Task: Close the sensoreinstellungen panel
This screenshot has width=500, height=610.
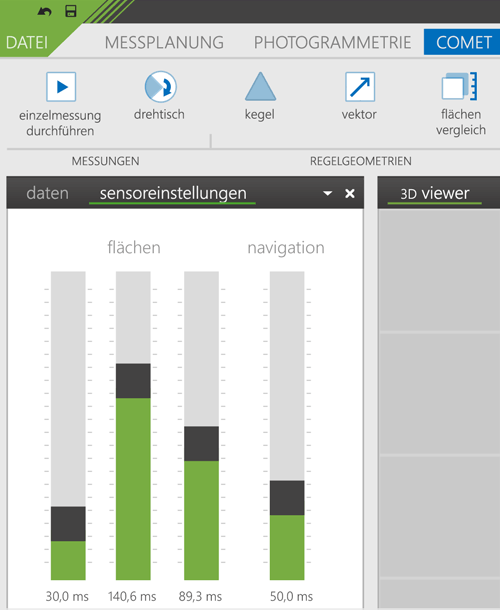Action: (350, 193)
